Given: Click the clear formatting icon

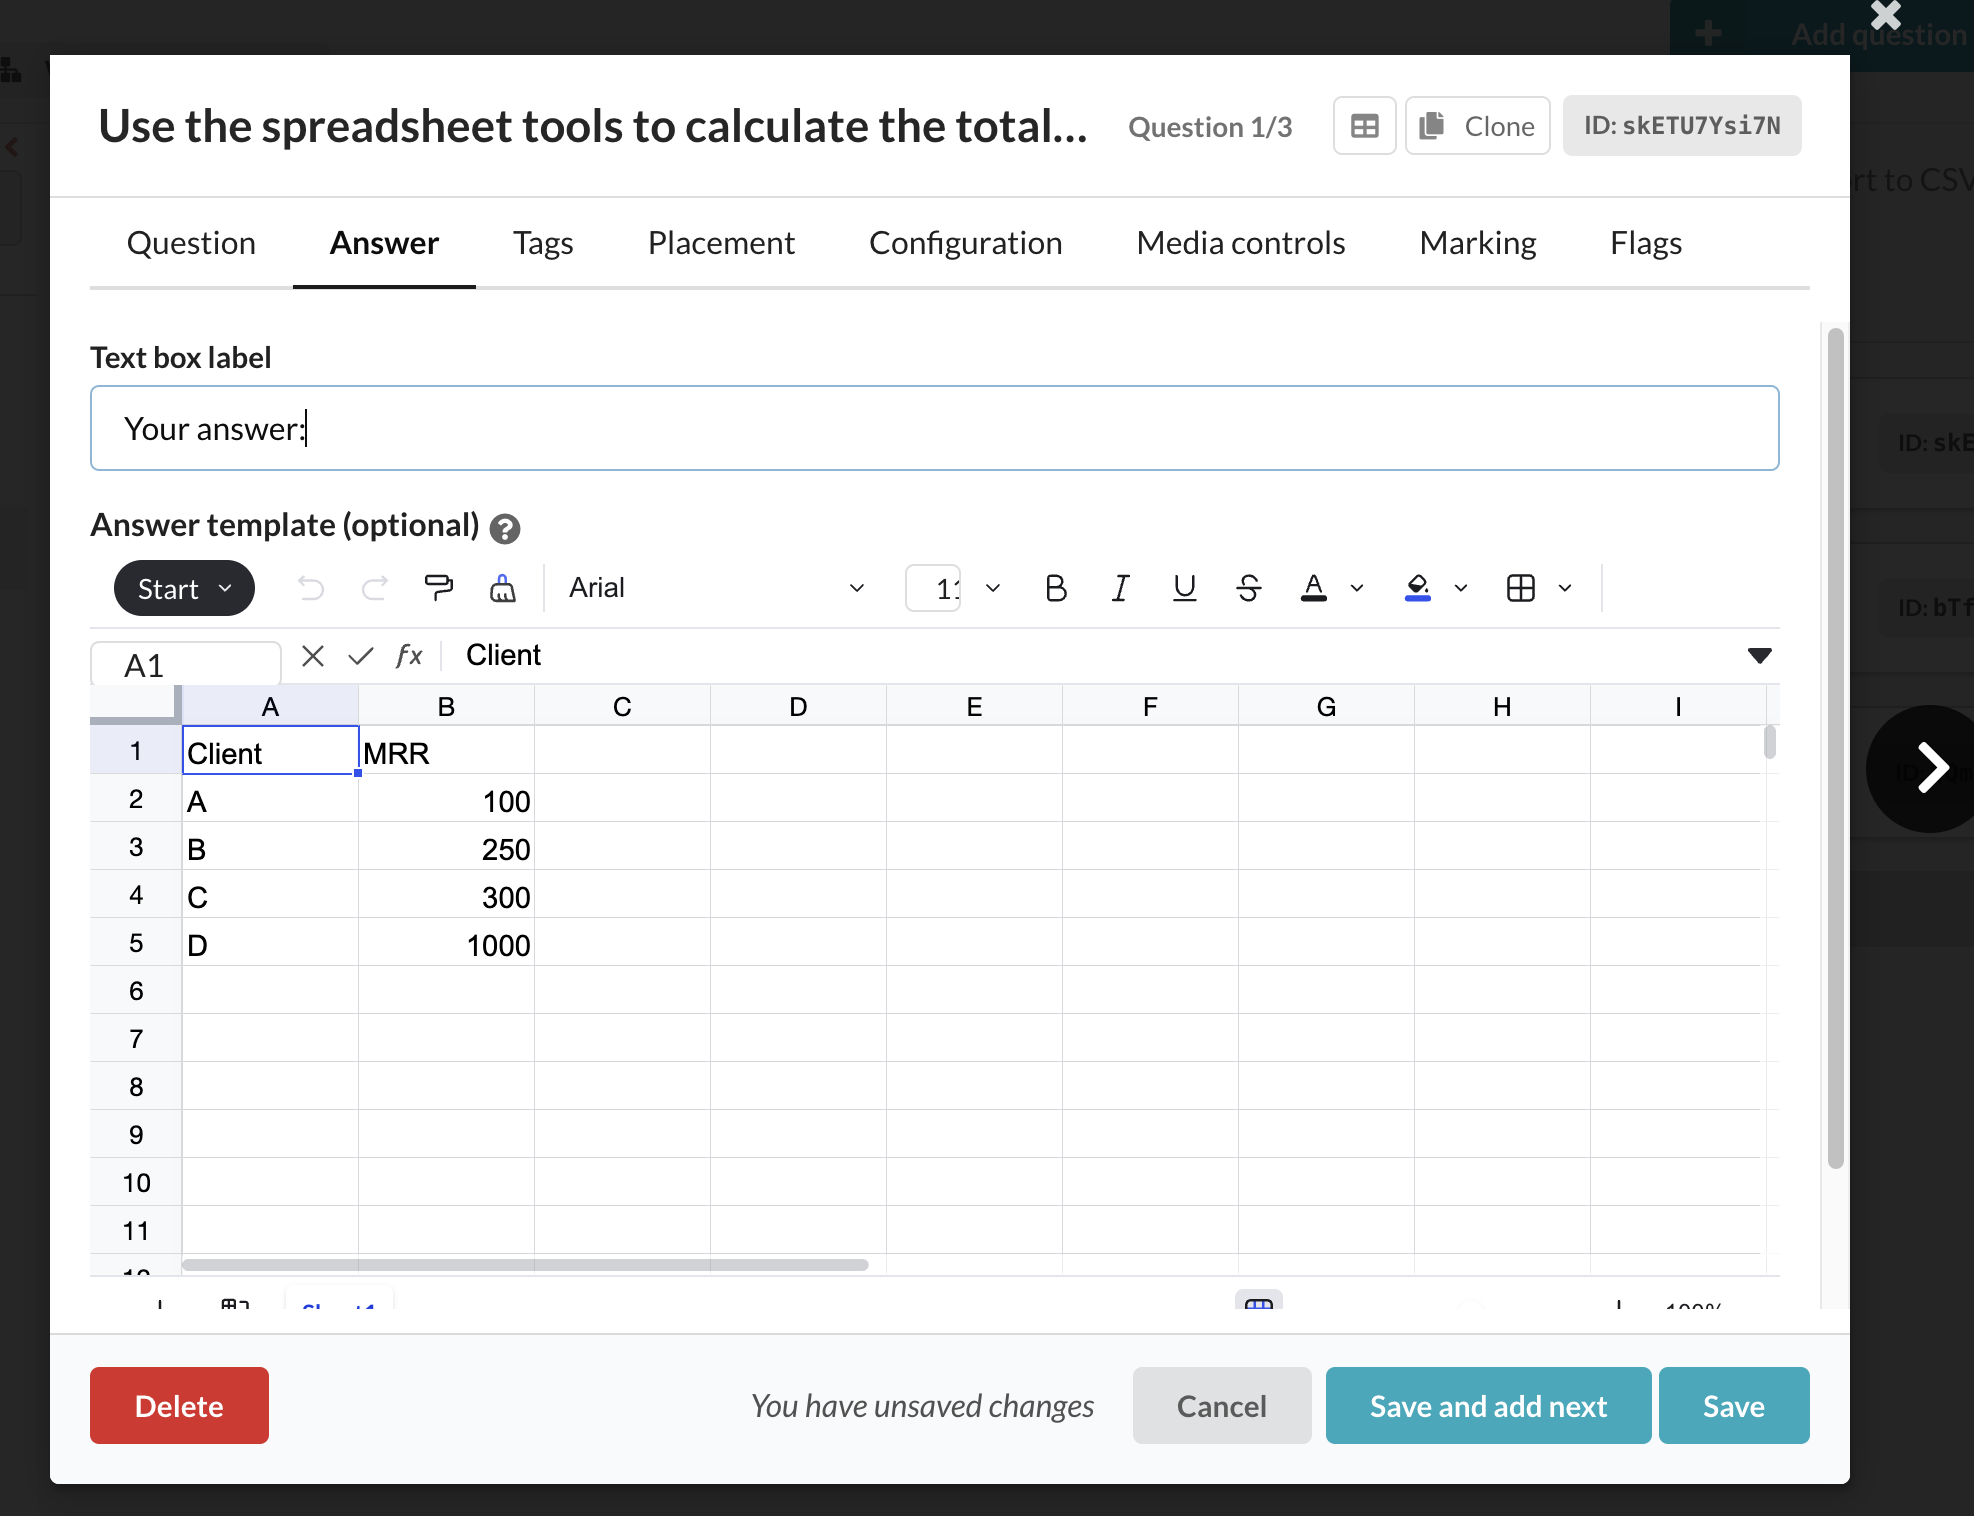Looking at the screenshot, I should click(502, 588).
